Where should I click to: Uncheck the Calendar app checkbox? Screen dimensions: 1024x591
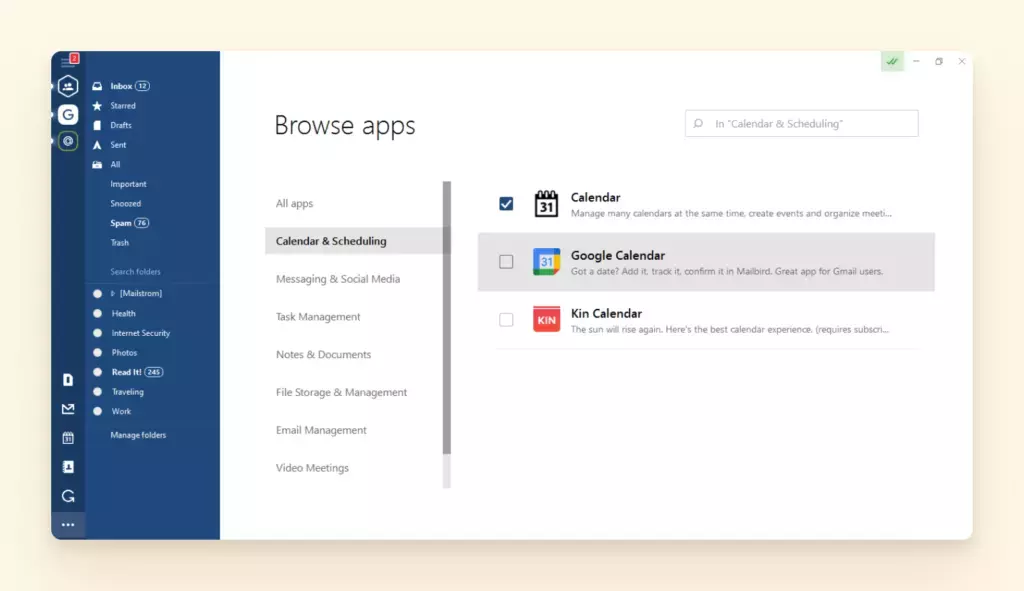(506, 204)
